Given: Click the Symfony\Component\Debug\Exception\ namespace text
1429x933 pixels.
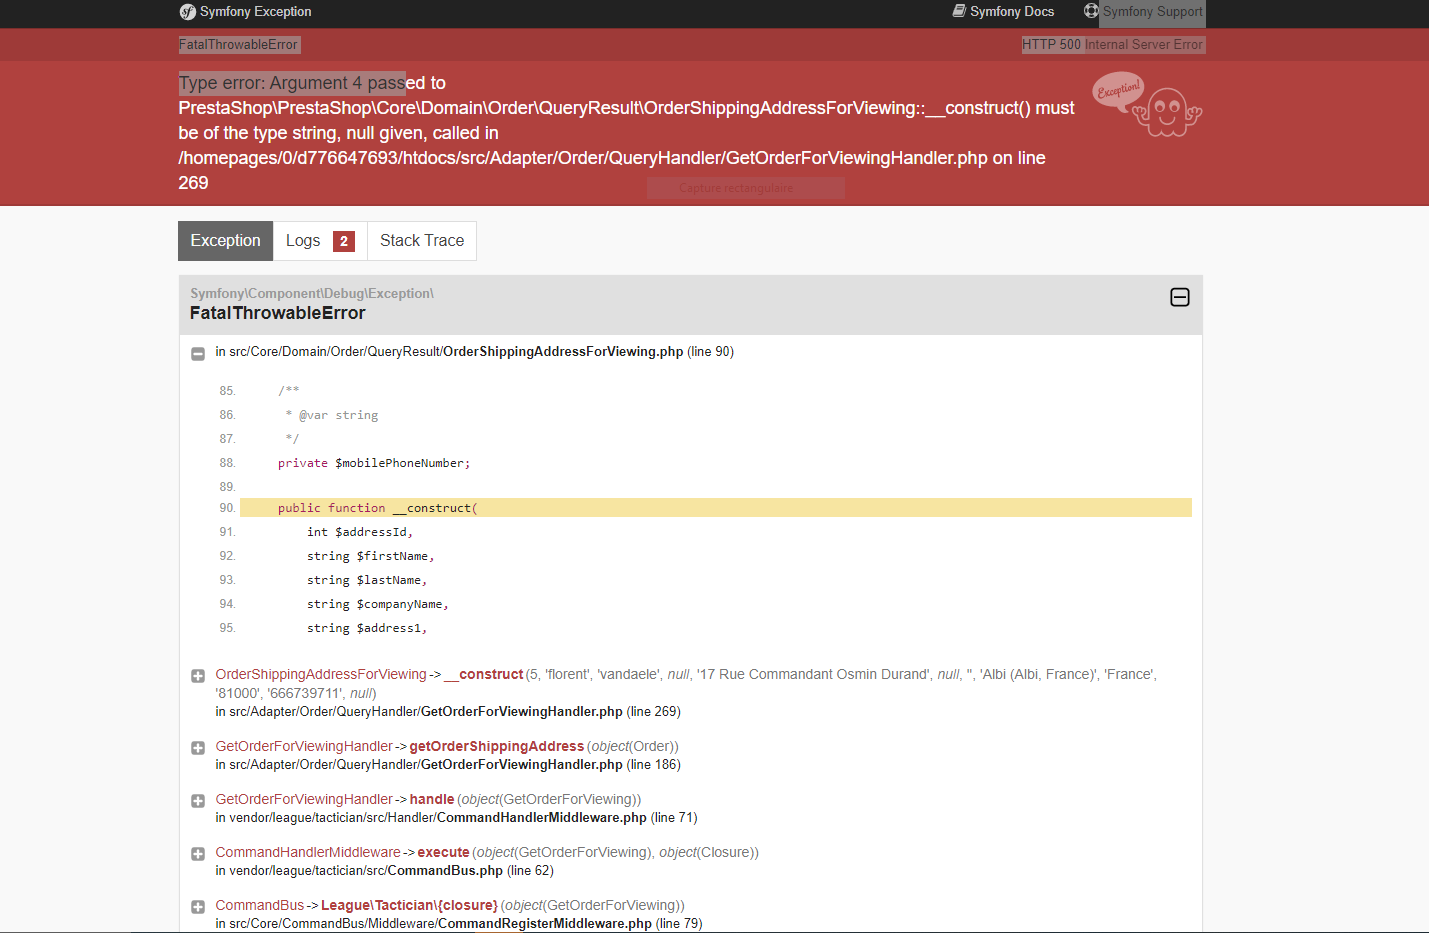Looking at the screenshot, I should tap(312, 294).
